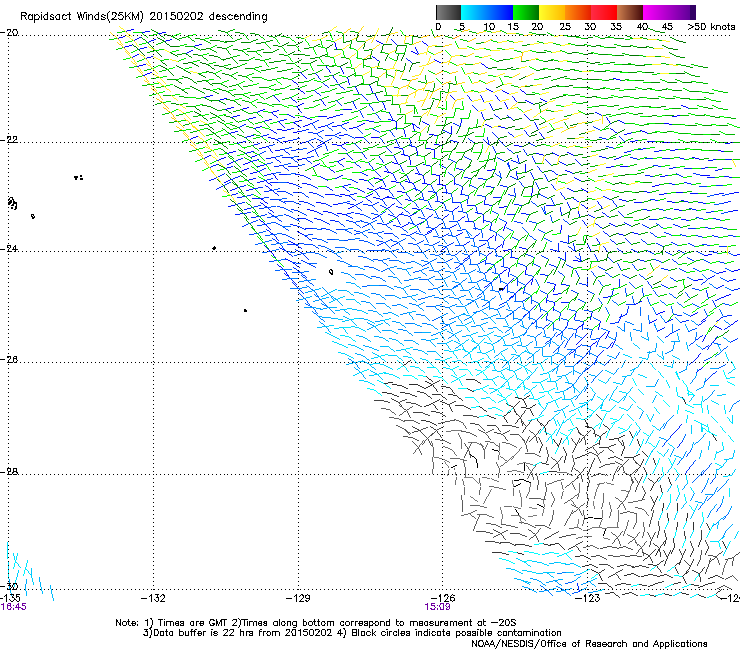The height and width of the screenshot is (650, 740).
Task: Click the small island marker near -128.3, -24.4
Action: pos(331,272)
